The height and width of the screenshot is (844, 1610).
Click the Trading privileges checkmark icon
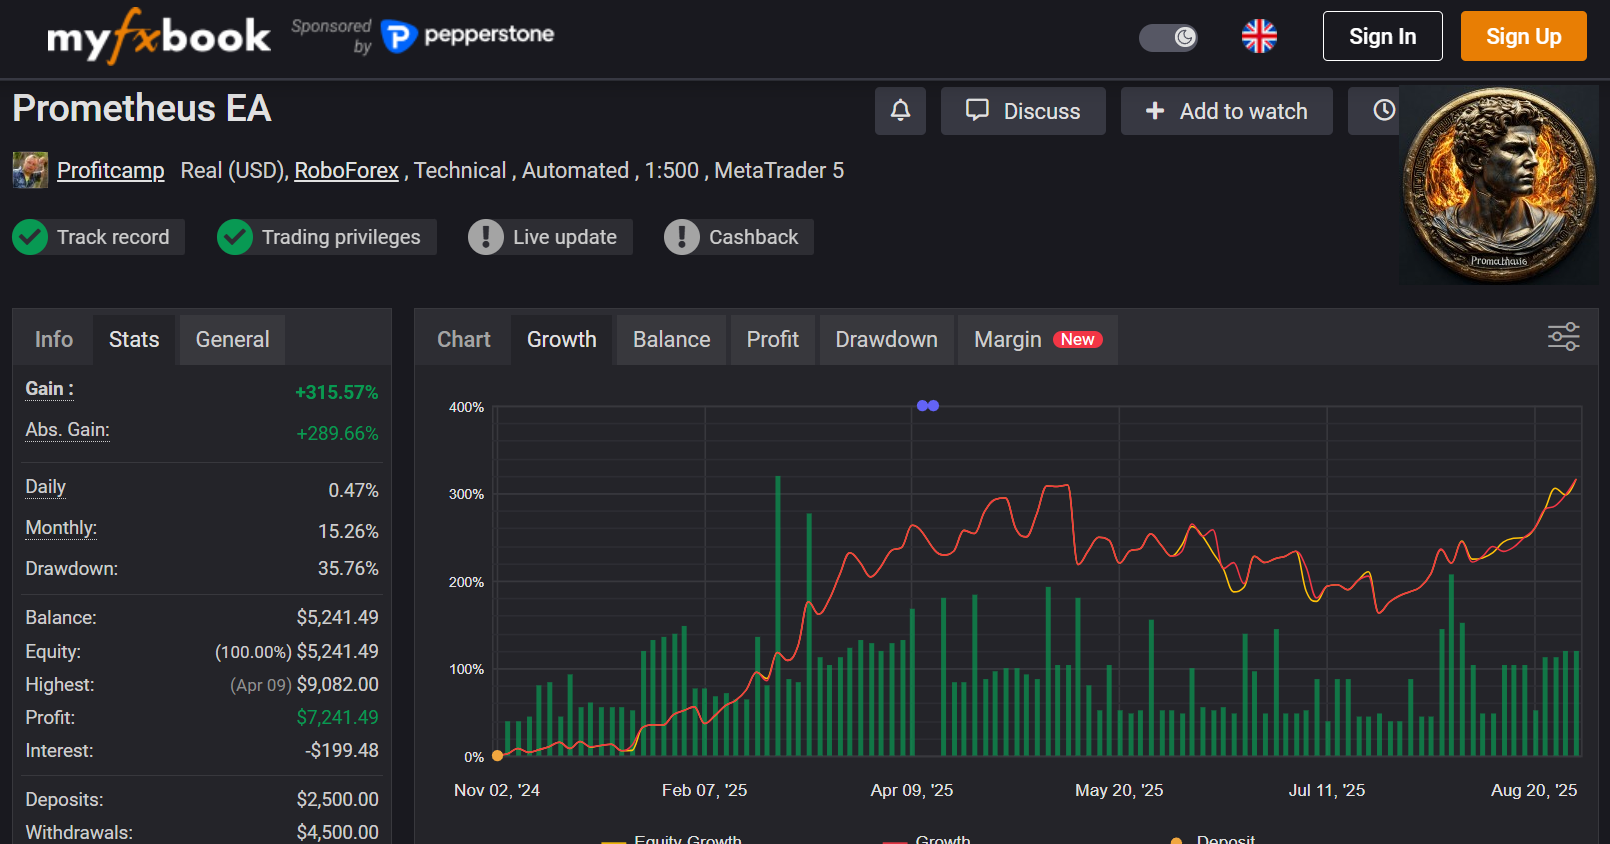pyautogui.click(x=235, y=237)
